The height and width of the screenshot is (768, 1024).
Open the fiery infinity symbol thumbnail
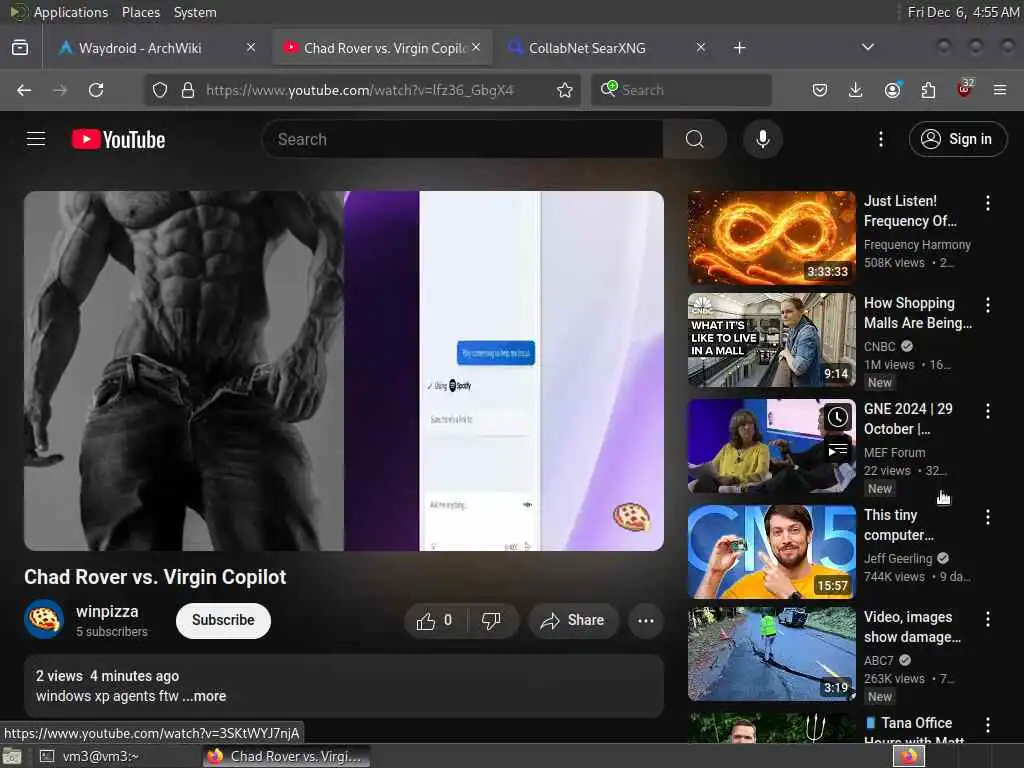pyautogui.click(x=771, y=238)
